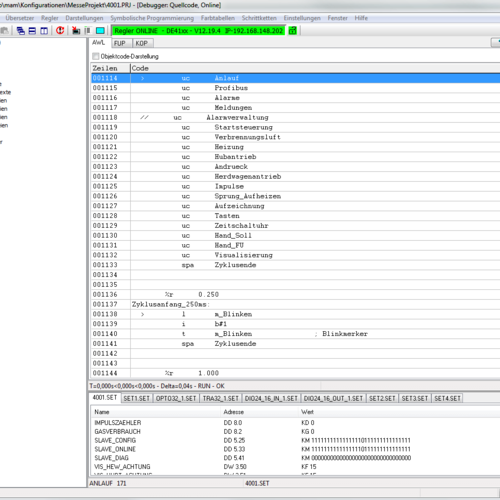Click the cascade windows toolbar icon
This screenshot has height=500, width=500.
(21, 31)
